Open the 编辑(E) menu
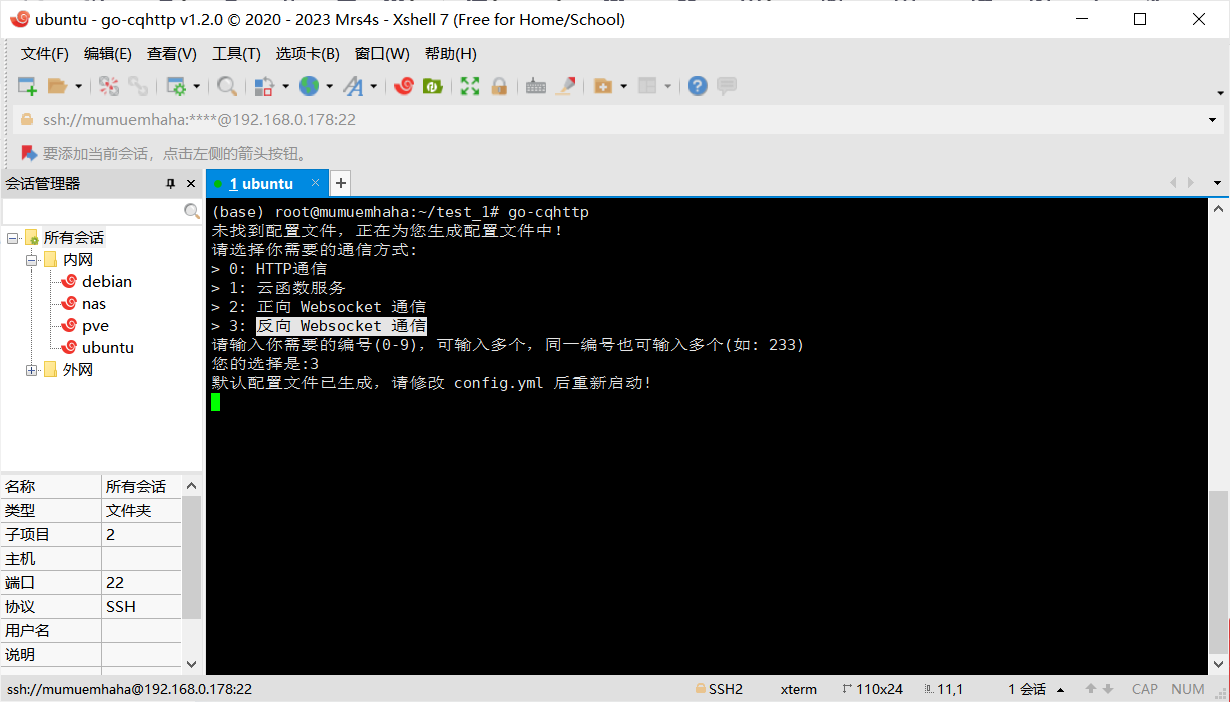 [x=108, y=54]
